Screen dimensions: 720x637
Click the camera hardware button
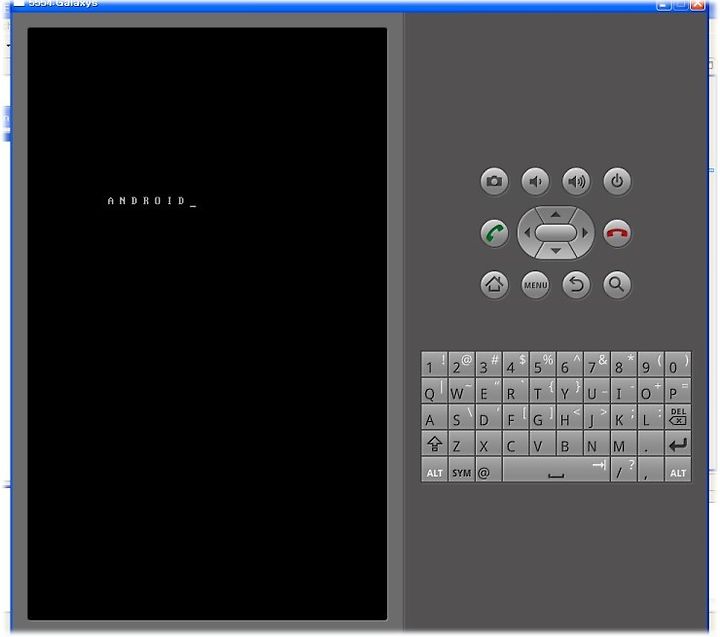[x=494, y=181]
